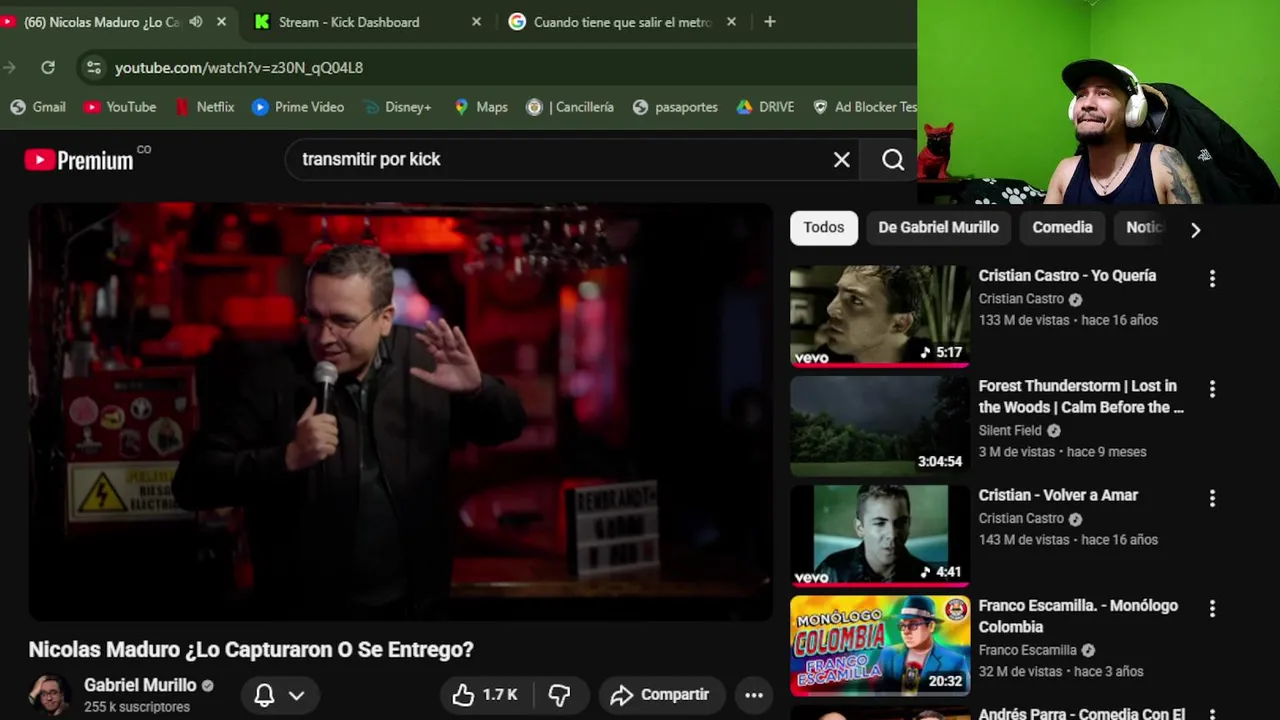Open Gabriel Murillo's channel avatar
The height and width of the screenshot is (720, 1280).
(49, 695)
